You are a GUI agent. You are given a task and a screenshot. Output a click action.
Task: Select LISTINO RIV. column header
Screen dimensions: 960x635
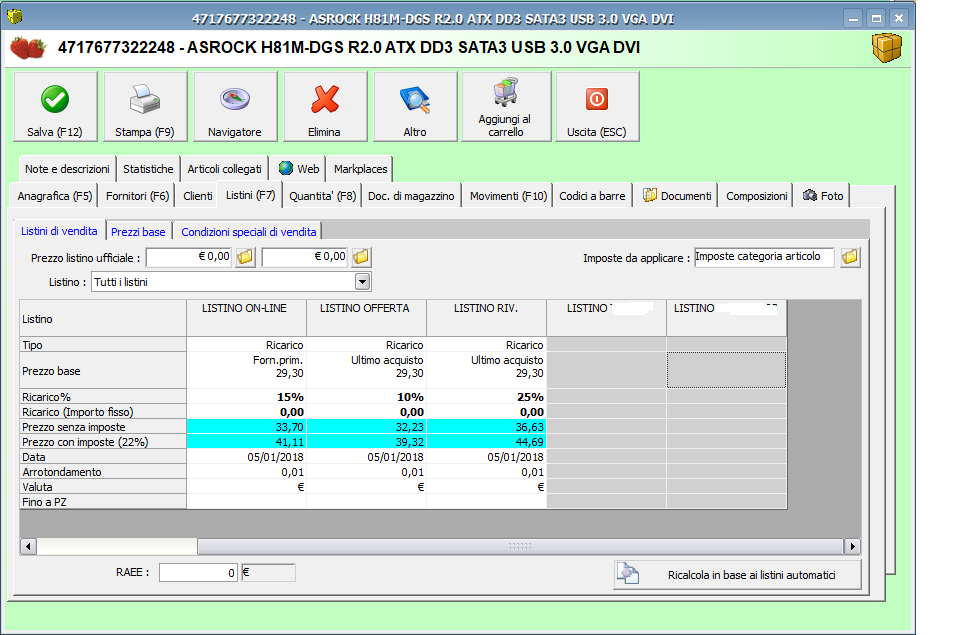pos(486,318)
